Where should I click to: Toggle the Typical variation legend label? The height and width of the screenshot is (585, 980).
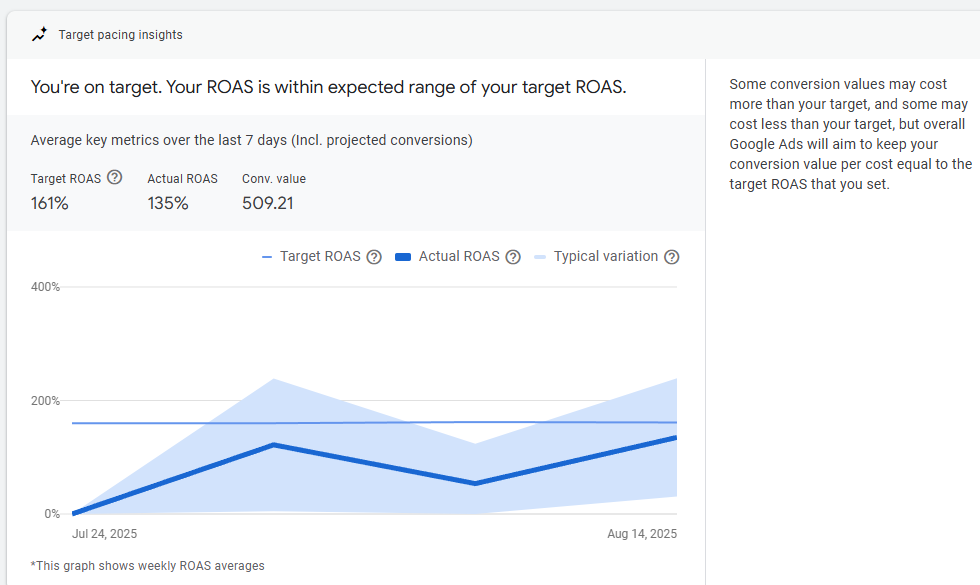point(606,257)
